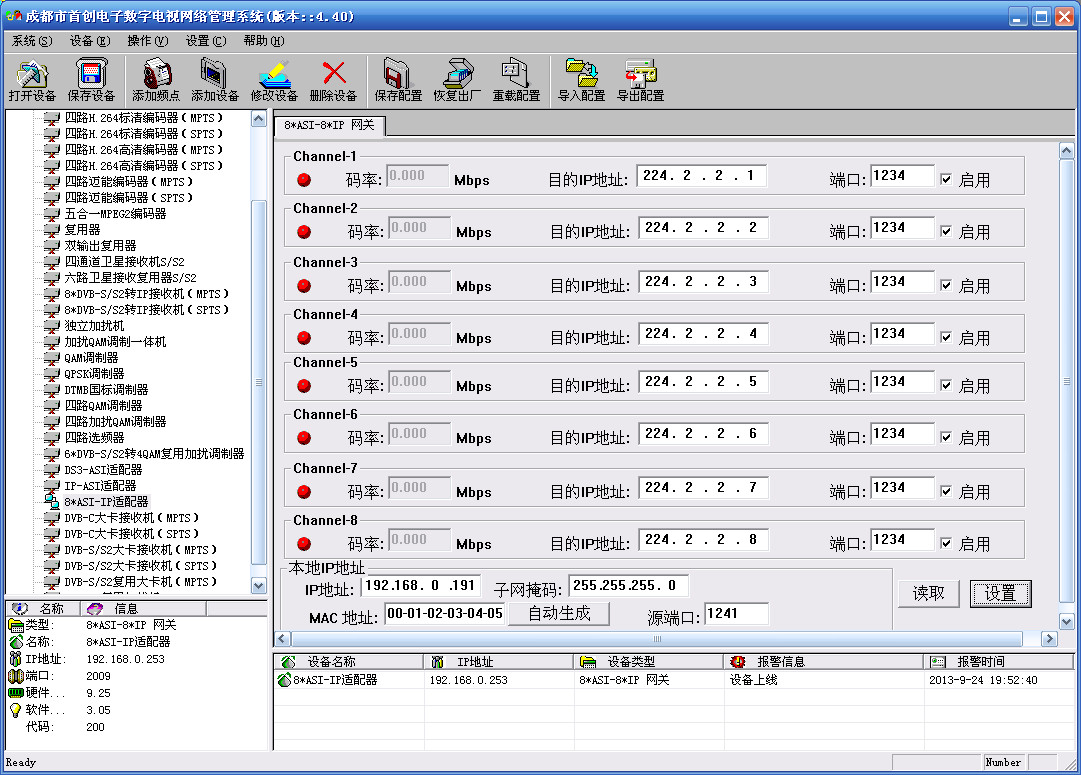Click the 名称 column header icon in info panel
1081x775 pixels.
(21, 608)
